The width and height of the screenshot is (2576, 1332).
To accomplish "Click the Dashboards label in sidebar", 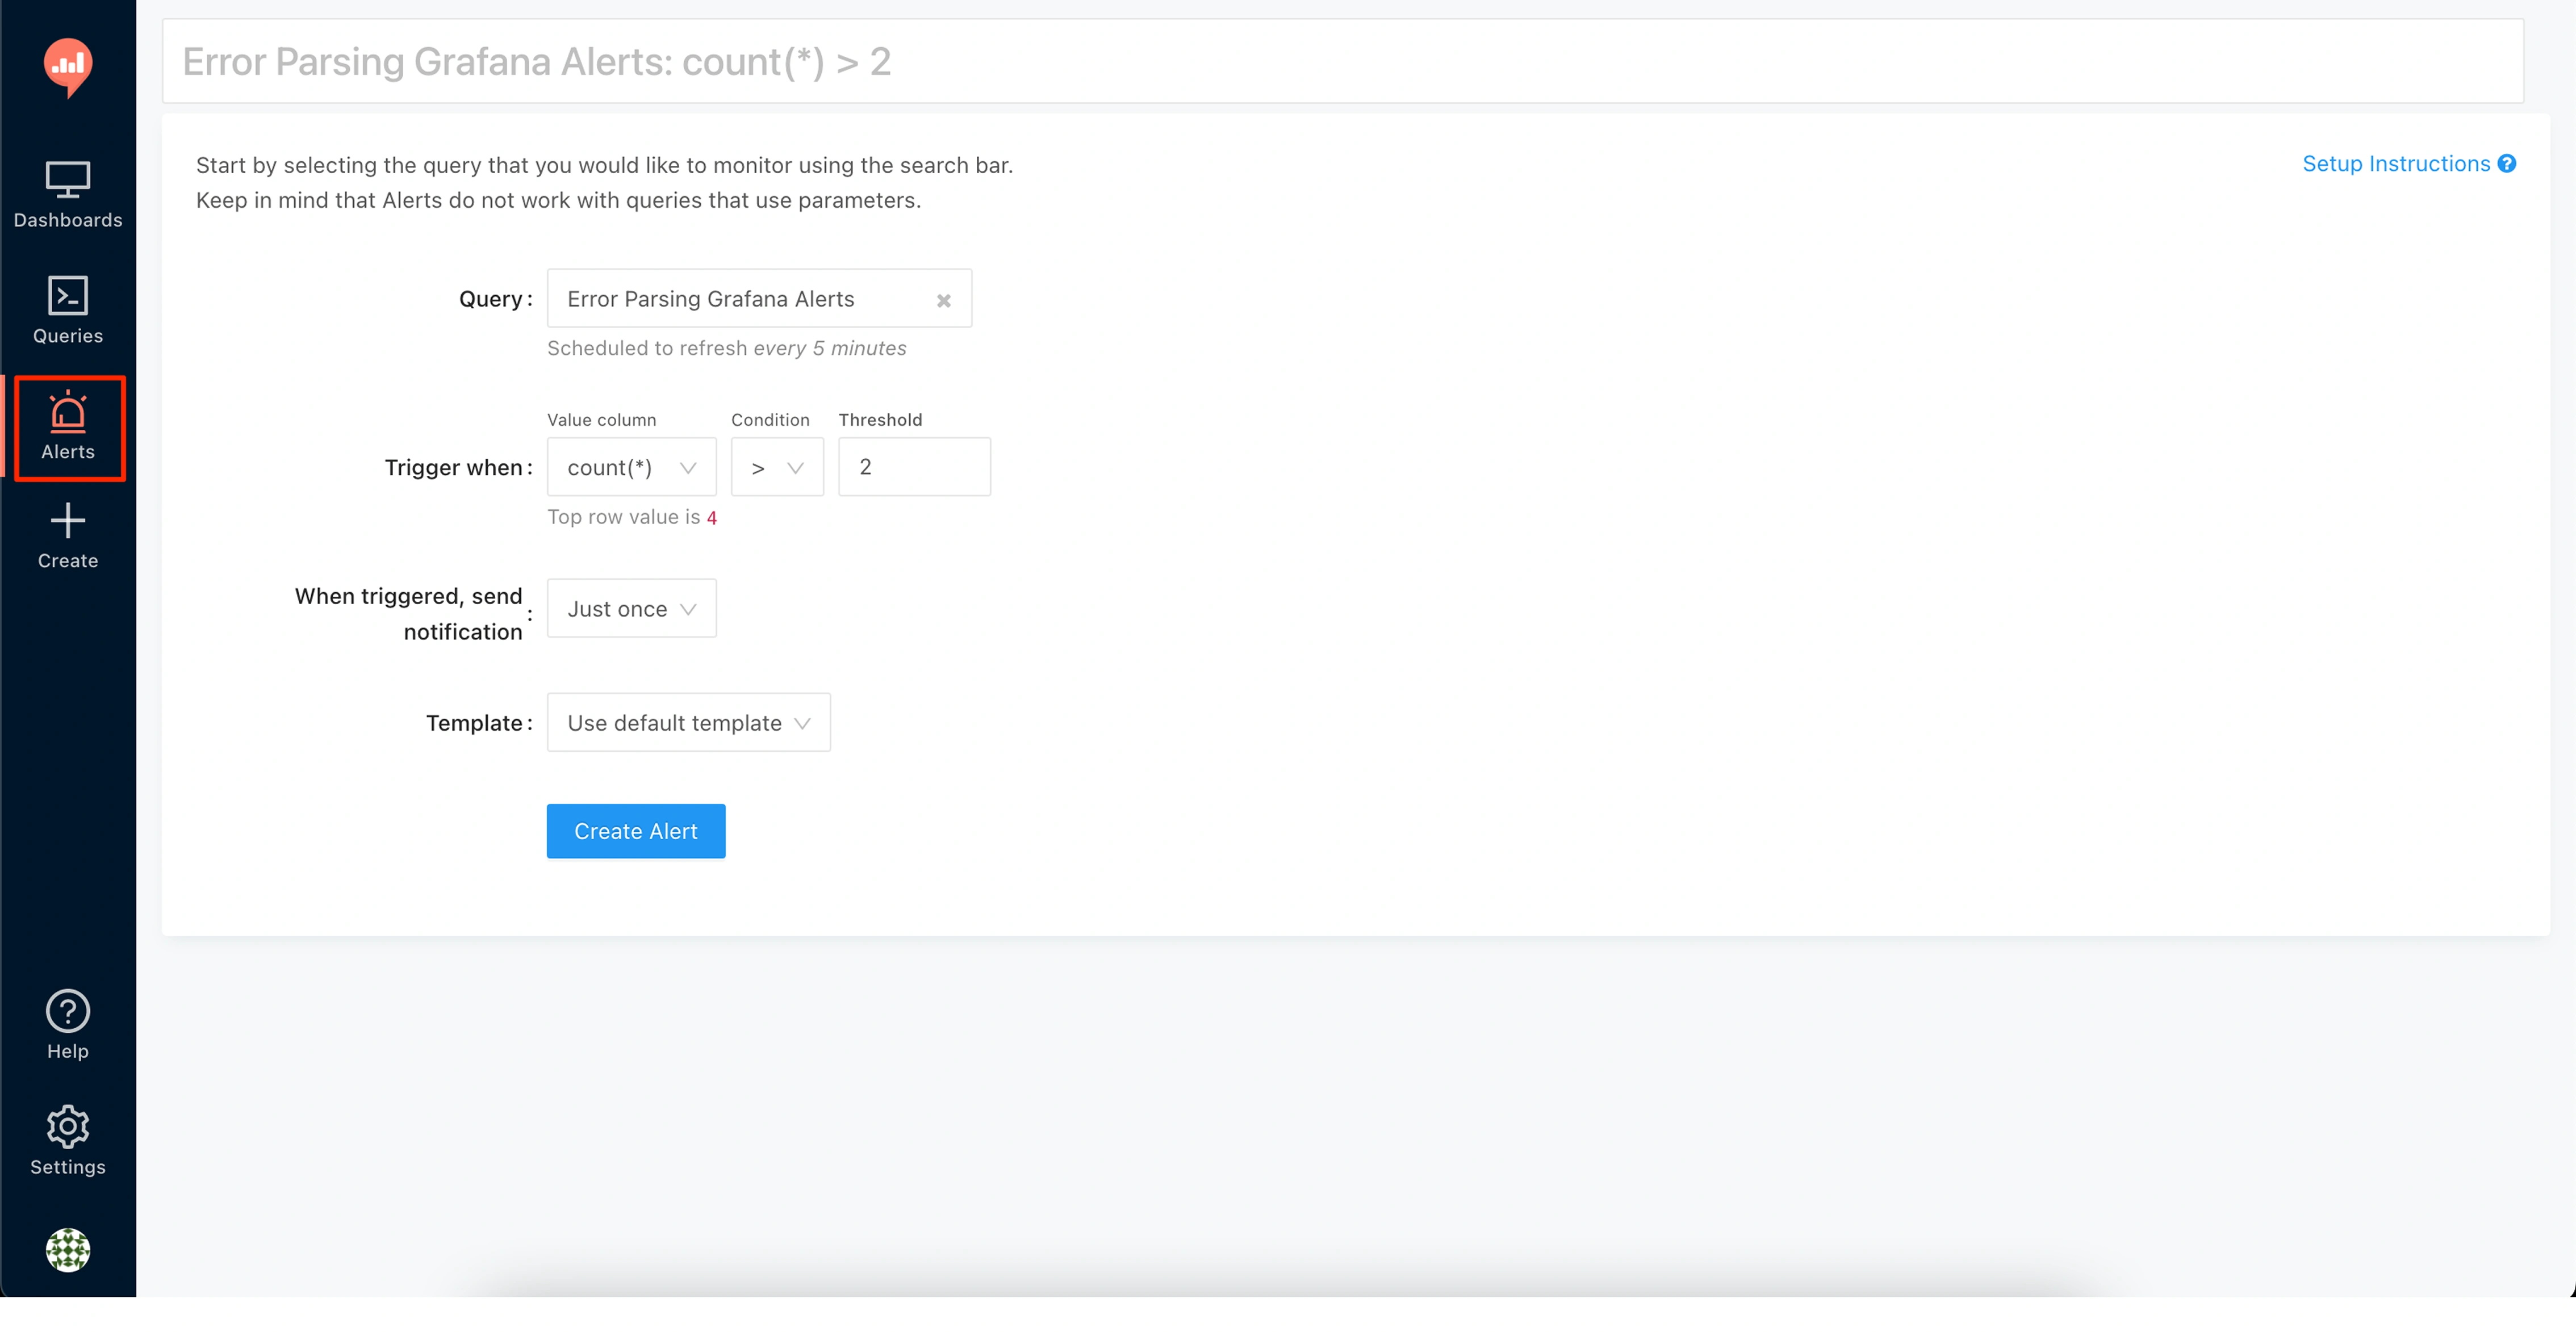I will (68, 220).
